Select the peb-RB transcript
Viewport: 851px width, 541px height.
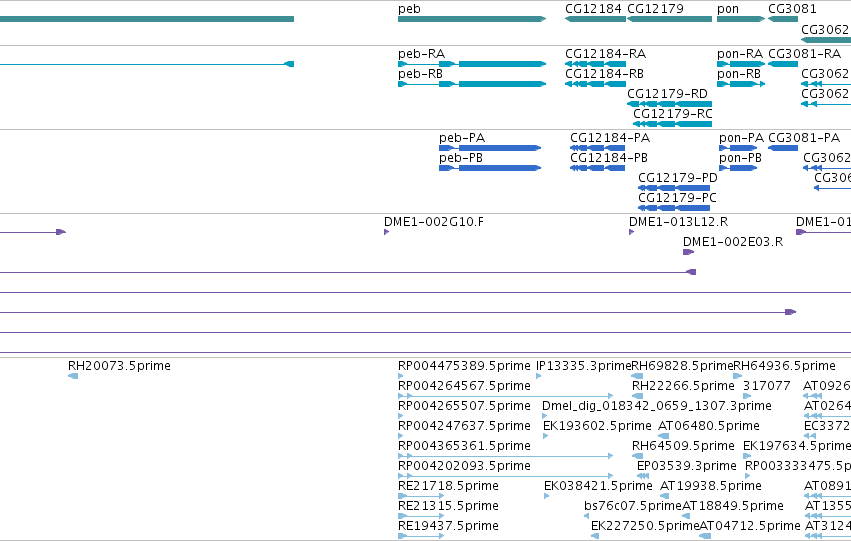(x=472, y=84)
